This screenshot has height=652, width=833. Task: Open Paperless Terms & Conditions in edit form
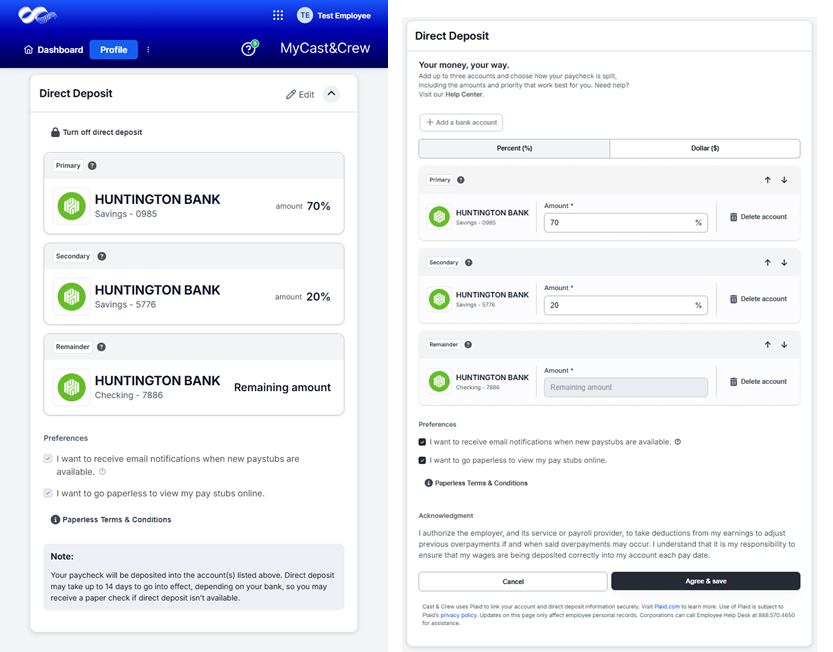[476, 483]
